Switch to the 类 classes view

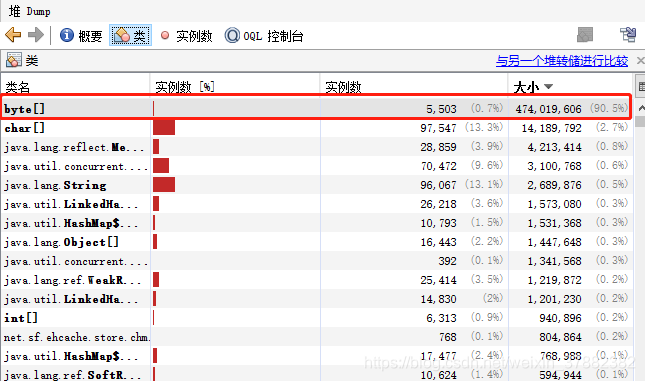[x=130, y=35]
